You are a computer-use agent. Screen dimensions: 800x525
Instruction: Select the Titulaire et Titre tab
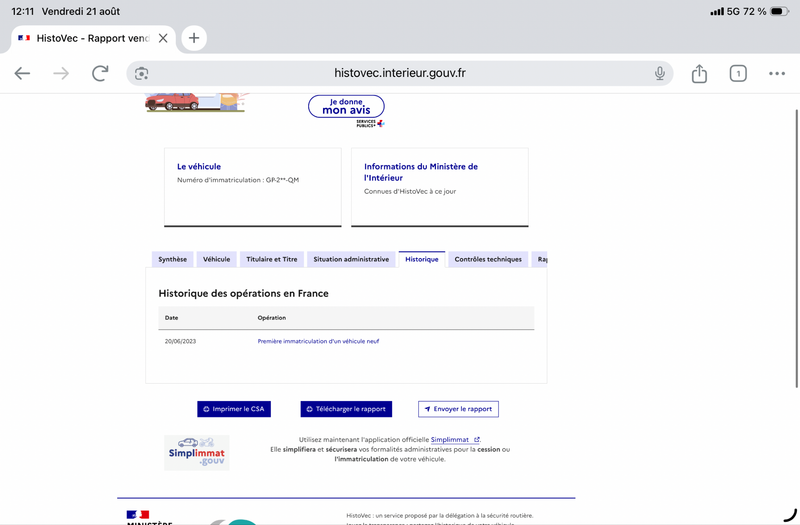click(271, 259)
